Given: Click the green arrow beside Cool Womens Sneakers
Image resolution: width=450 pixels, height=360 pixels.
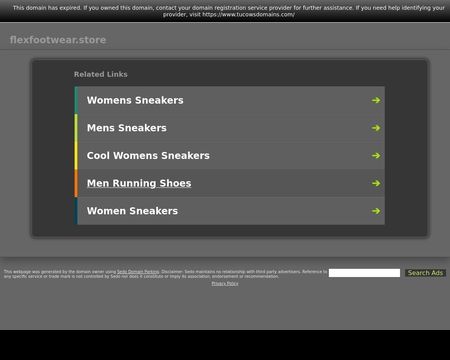Looking at the screenshot, I should point(376,155).
